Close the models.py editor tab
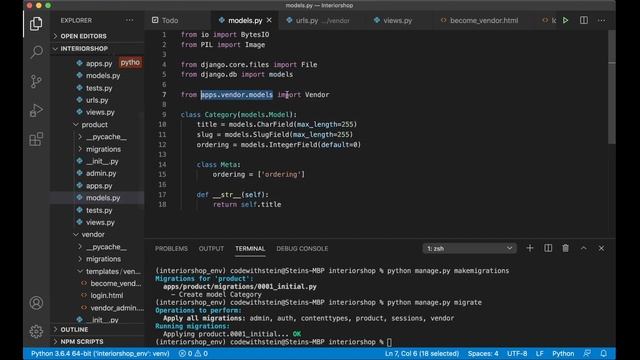The width and height of the screenshot is (640, 360). pos(269,20)
